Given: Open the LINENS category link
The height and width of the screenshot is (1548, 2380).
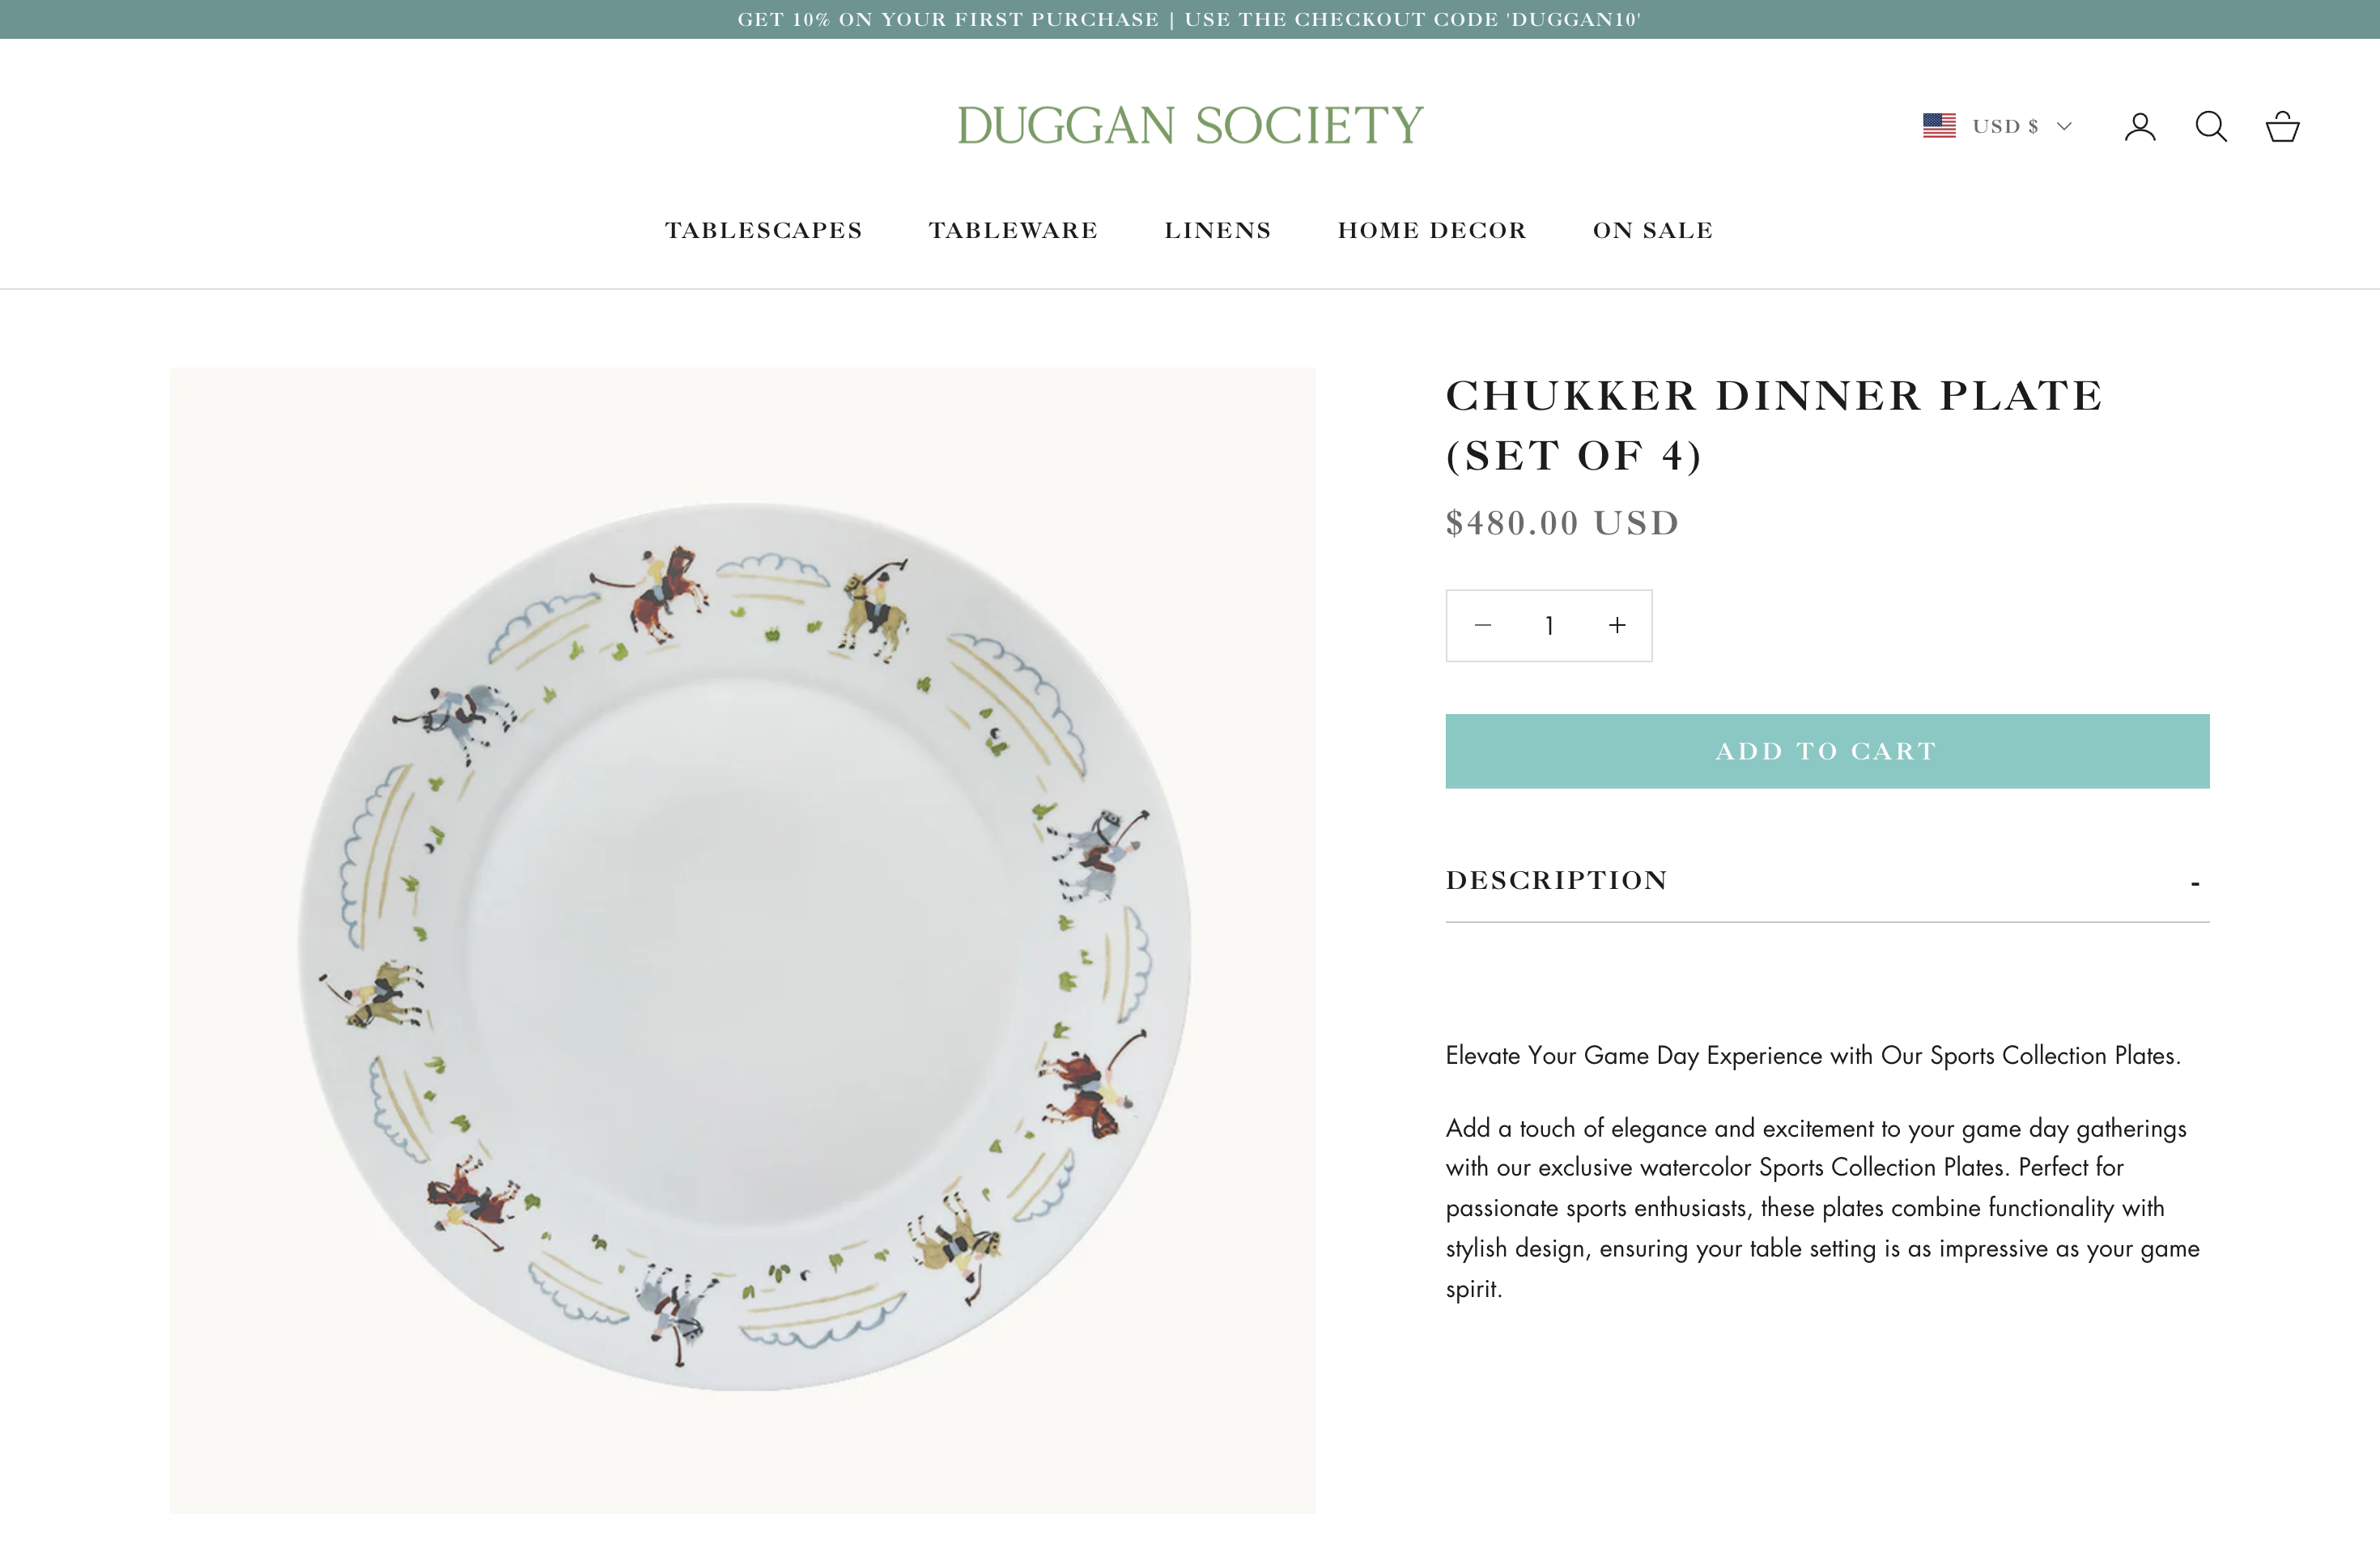Looking at the screenshot, I should point(1218,230).
